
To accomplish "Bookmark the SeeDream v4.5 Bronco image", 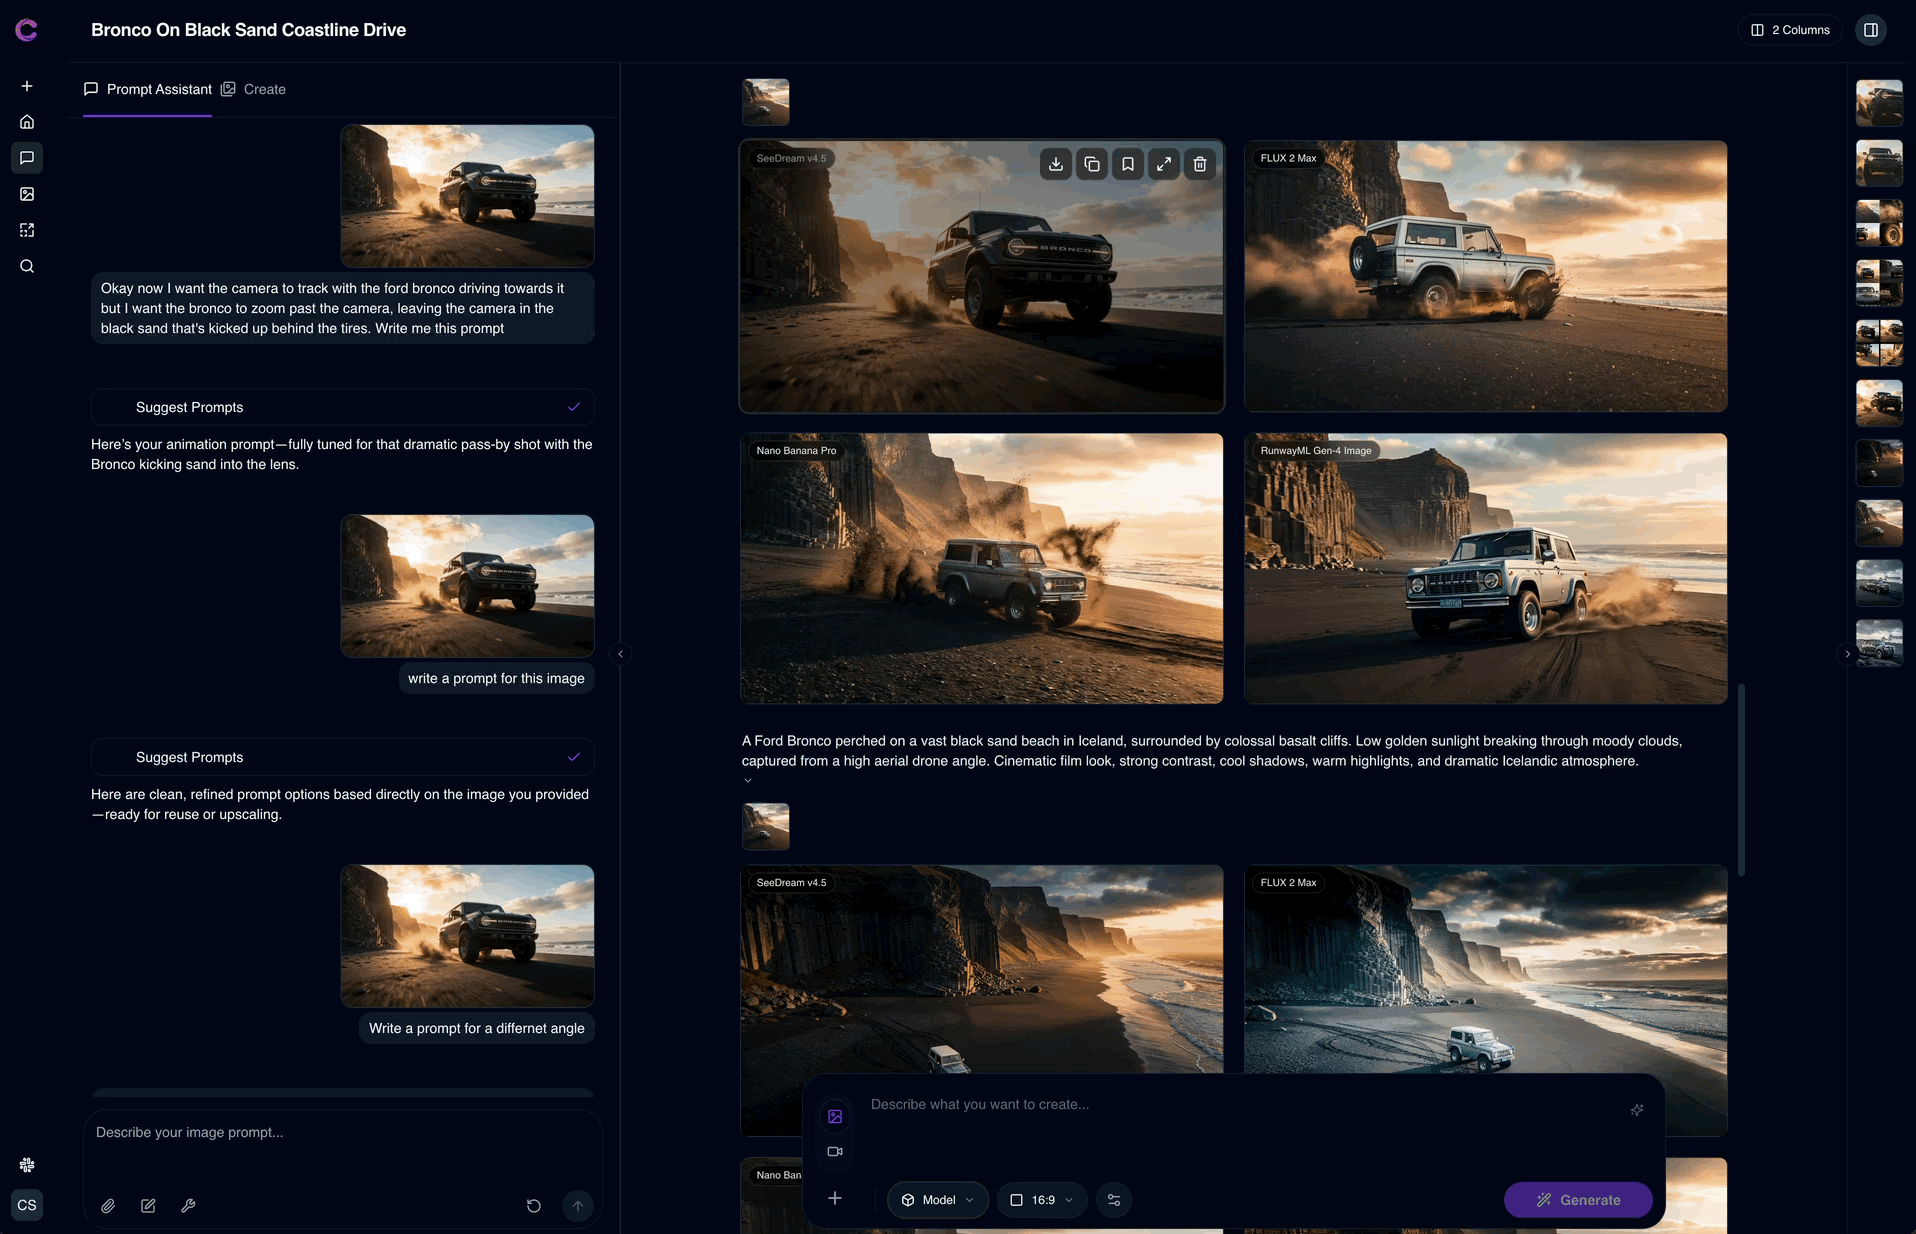I will pos(1128,164).
